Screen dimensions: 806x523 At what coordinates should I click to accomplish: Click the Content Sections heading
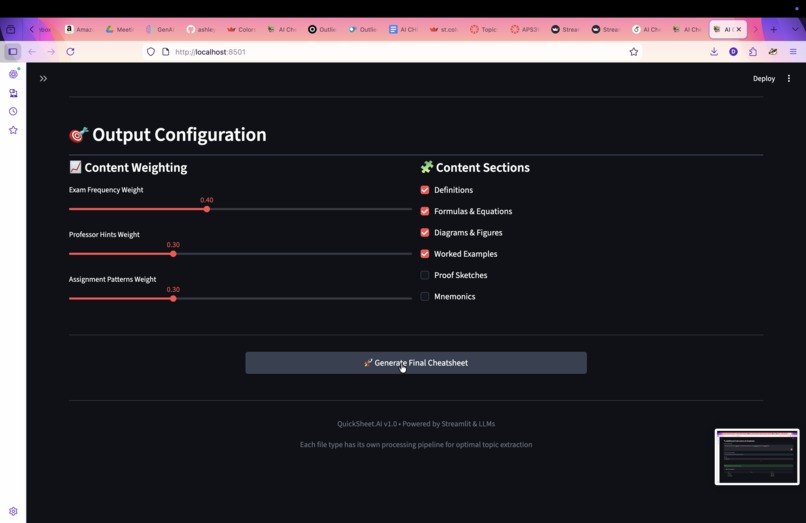(x=475, y=167)
